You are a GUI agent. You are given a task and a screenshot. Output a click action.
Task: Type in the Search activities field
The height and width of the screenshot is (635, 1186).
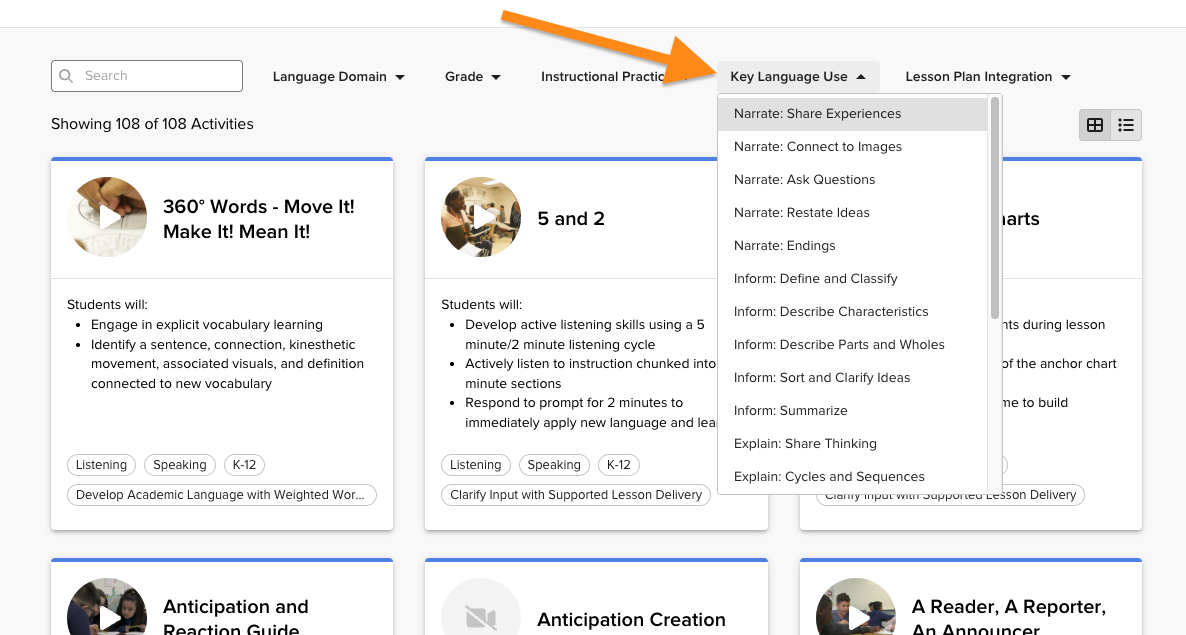147,76
